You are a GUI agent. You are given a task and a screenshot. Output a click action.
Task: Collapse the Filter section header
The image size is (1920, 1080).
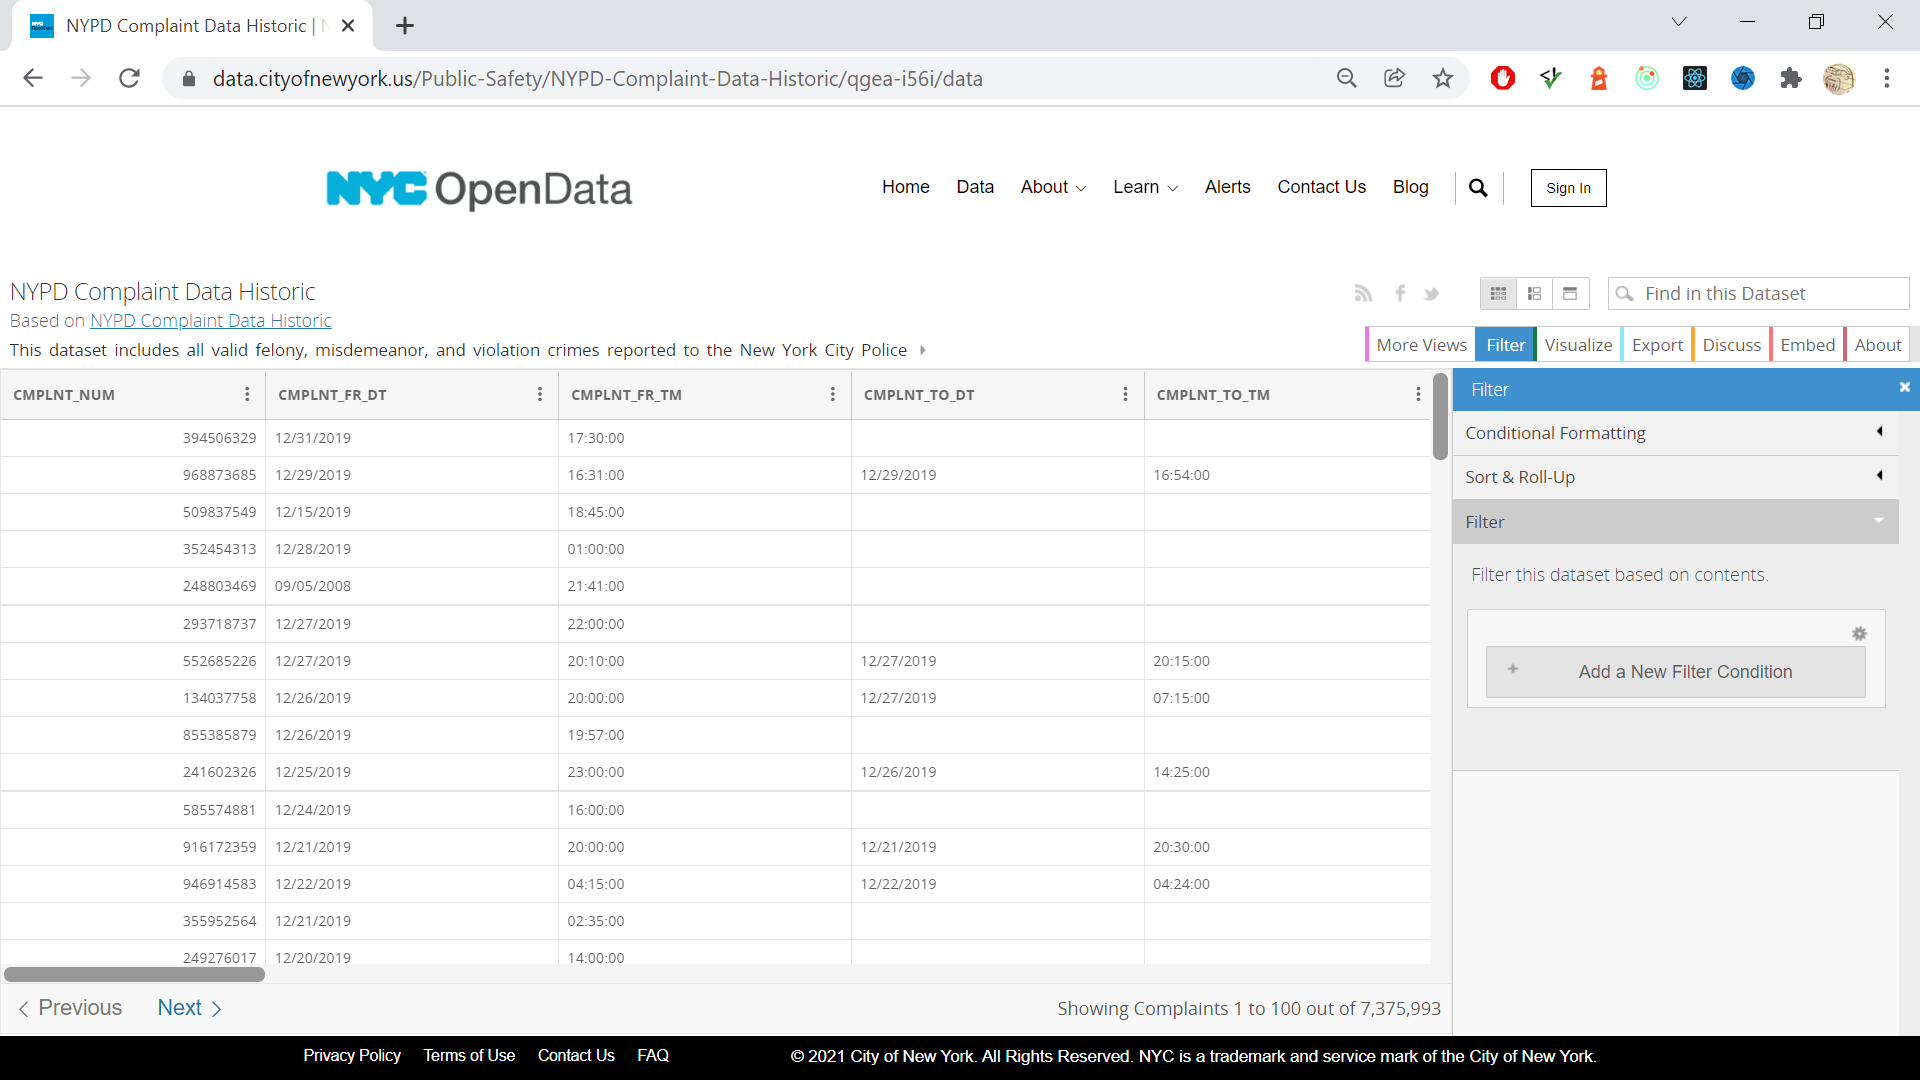[1675, 522]
